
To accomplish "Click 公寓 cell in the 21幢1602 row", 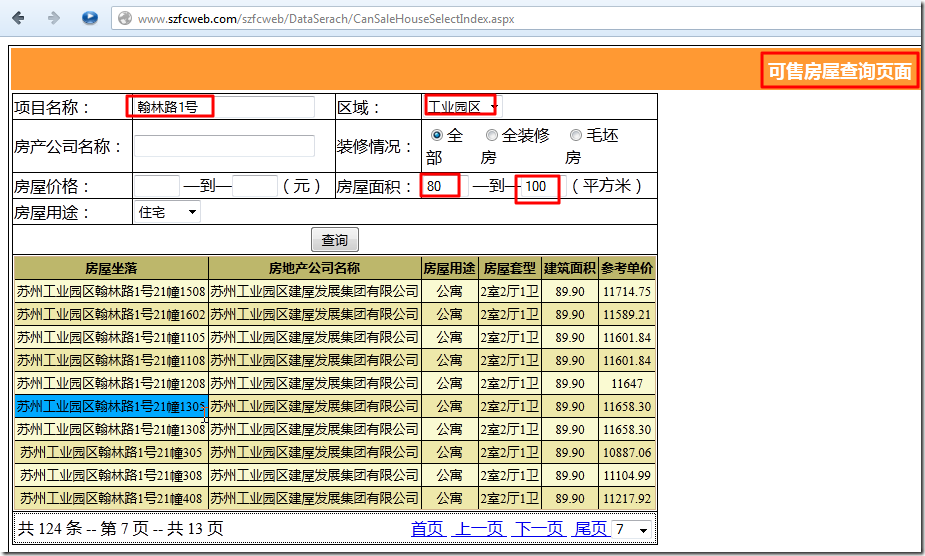I will [x=450, y=315].
